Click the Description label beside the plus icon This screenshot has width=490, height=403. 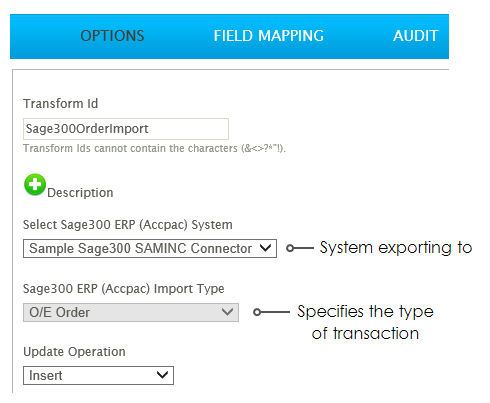point(80,193)
